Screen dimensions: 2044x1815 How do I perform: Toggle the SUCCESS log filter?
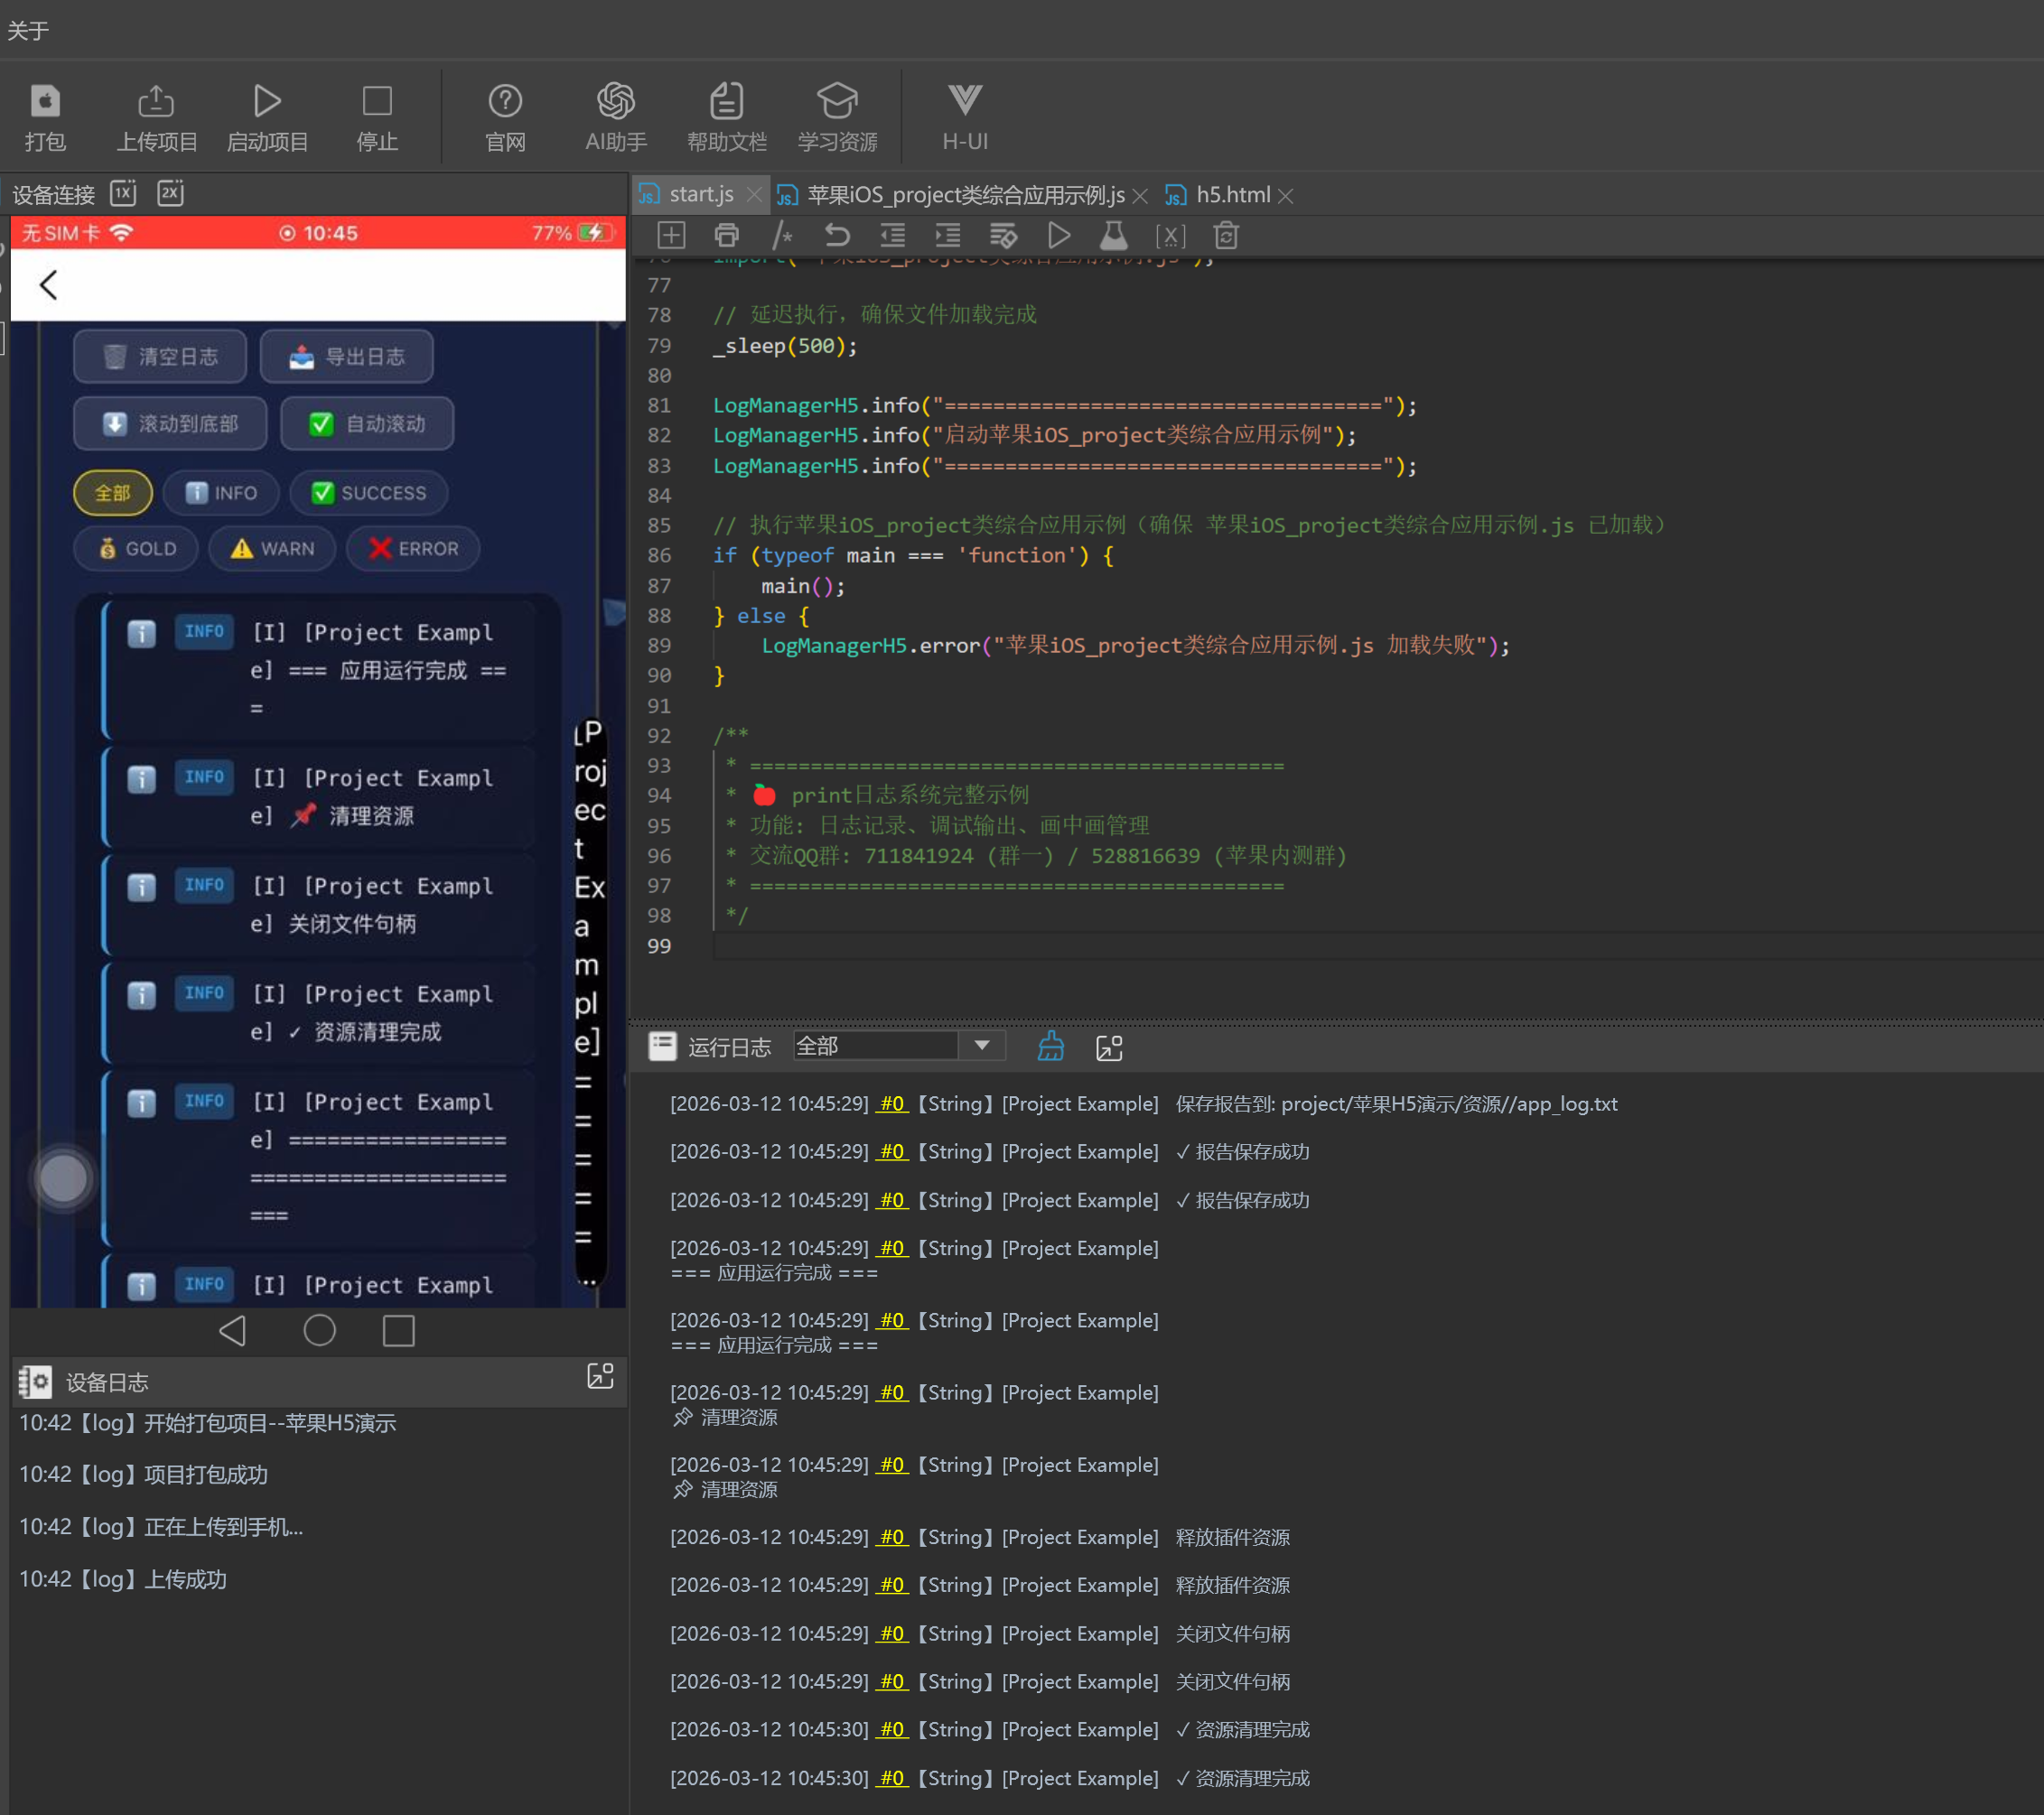(x=369, y=493)
